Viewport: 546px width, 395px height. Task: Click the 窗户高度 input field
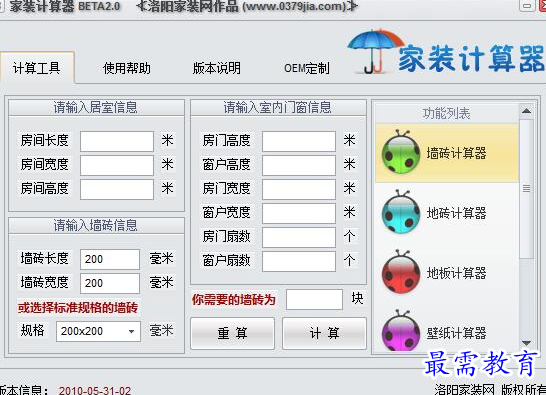coord(299,165)
